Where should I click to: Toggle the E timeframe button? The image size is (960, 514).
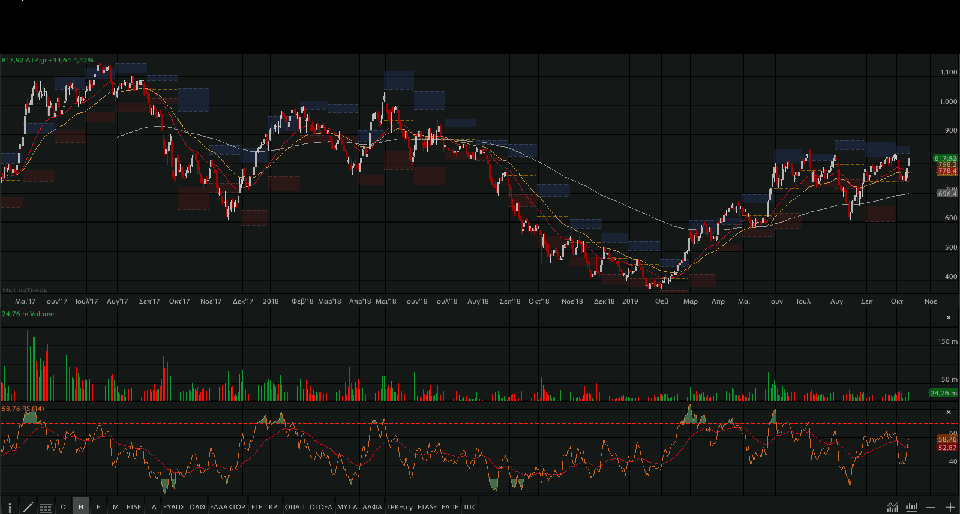97,507
